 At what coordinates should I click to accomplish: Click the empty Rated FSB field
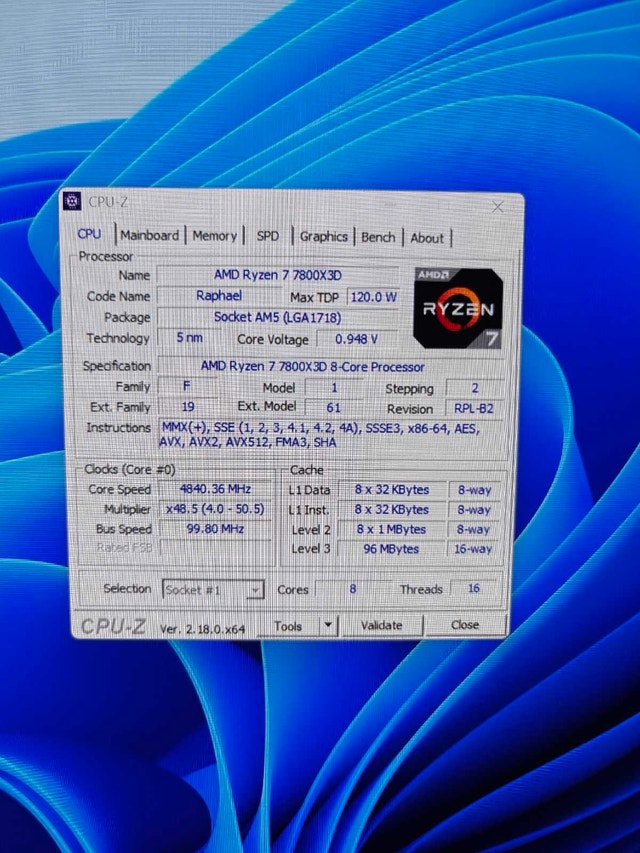click(x=215, y=547)
